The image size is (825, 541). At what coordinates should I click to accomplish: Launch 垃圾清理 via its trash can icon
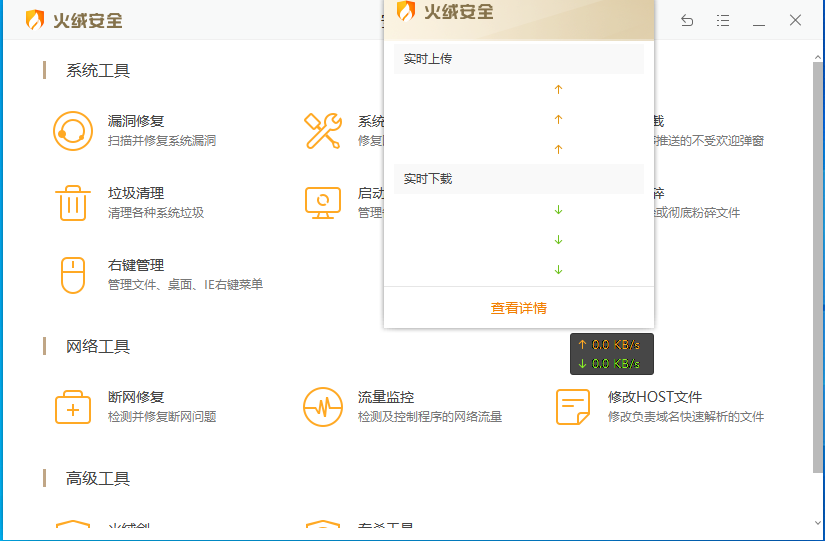click(72, 203)
